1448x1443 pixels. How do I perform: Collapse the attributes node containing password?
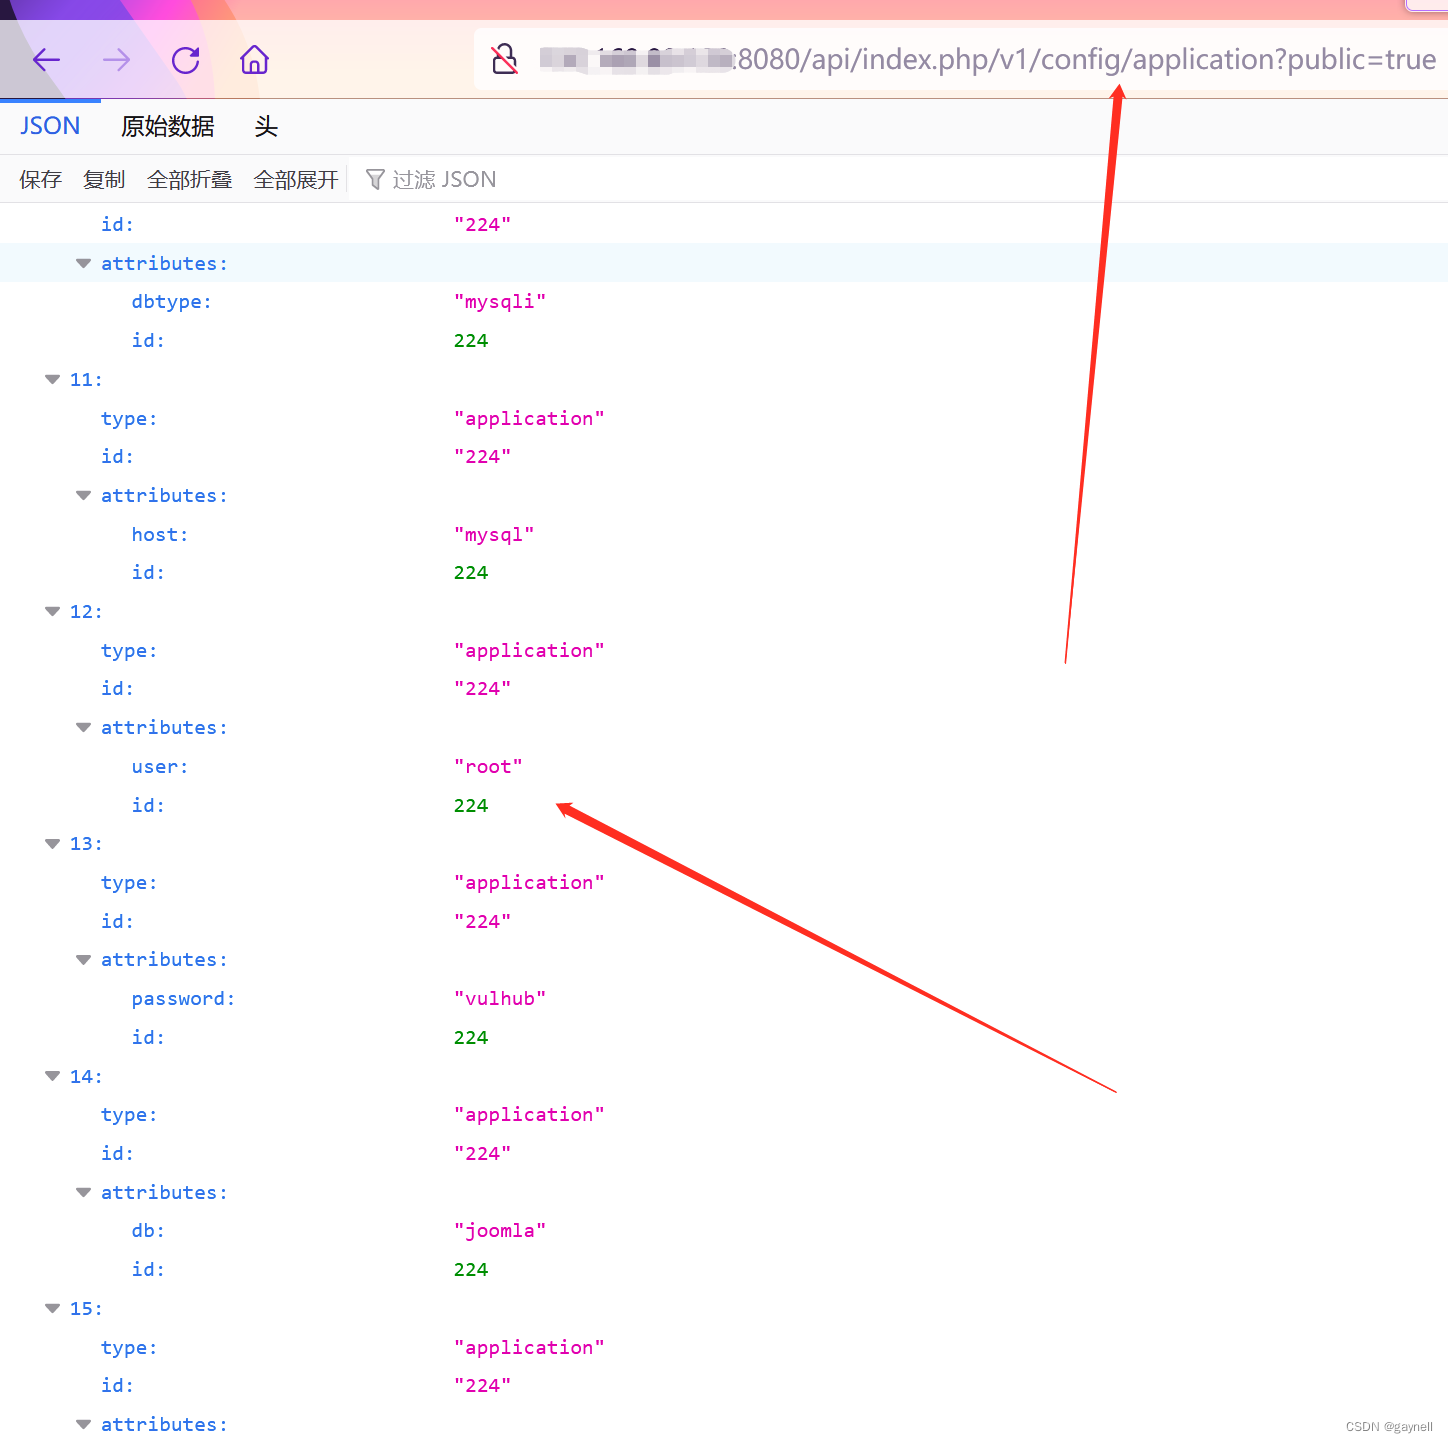point(83,959)
